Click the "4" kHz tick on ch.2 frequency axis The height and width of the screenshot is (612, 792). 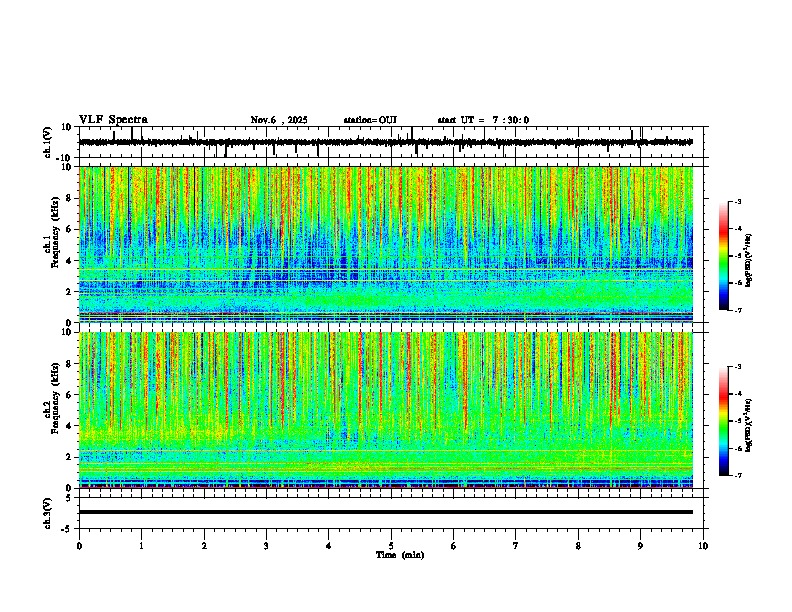[69, 426]
